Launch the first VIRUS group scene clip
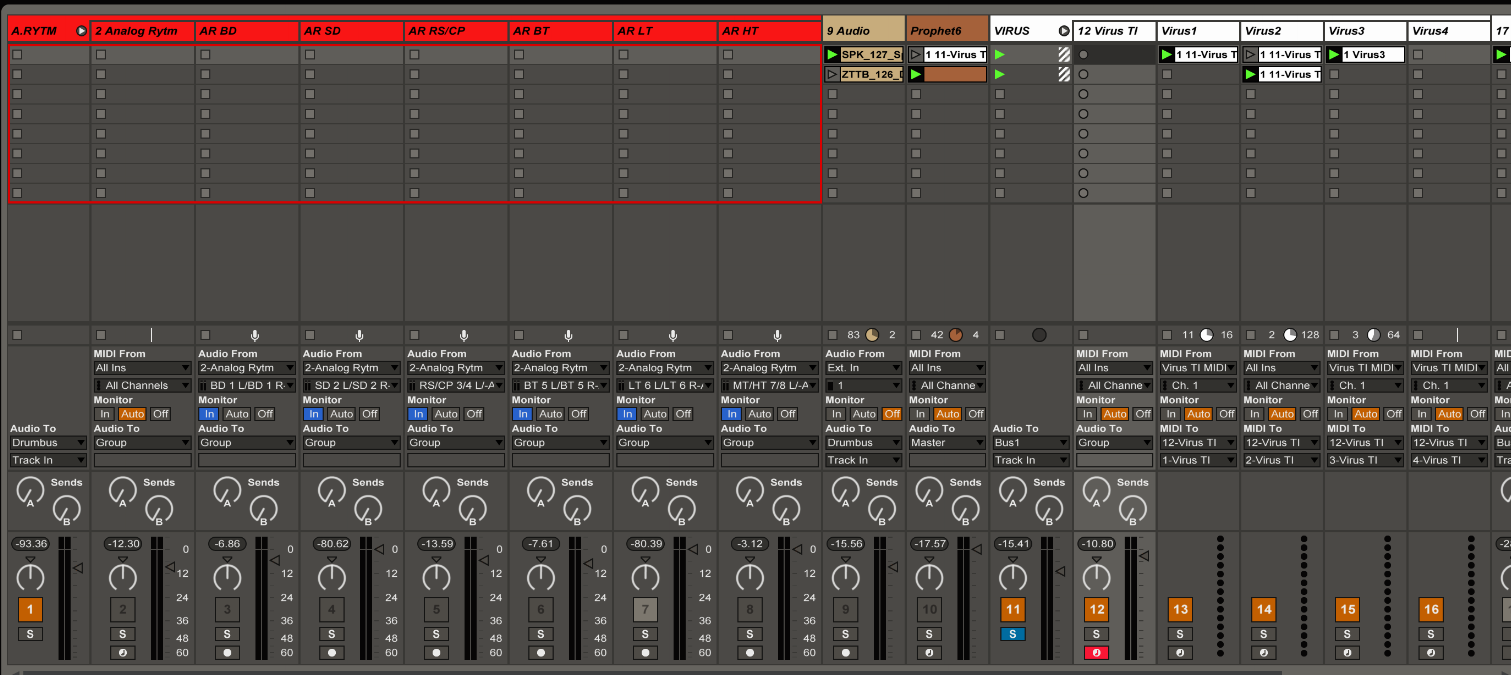 point(999,55)
